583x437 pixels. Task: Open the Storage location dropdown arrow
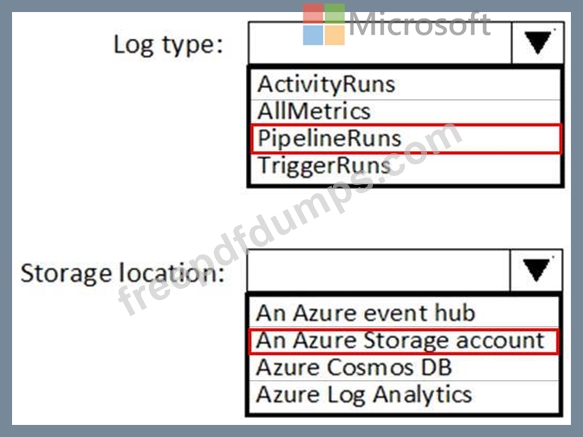536,270
